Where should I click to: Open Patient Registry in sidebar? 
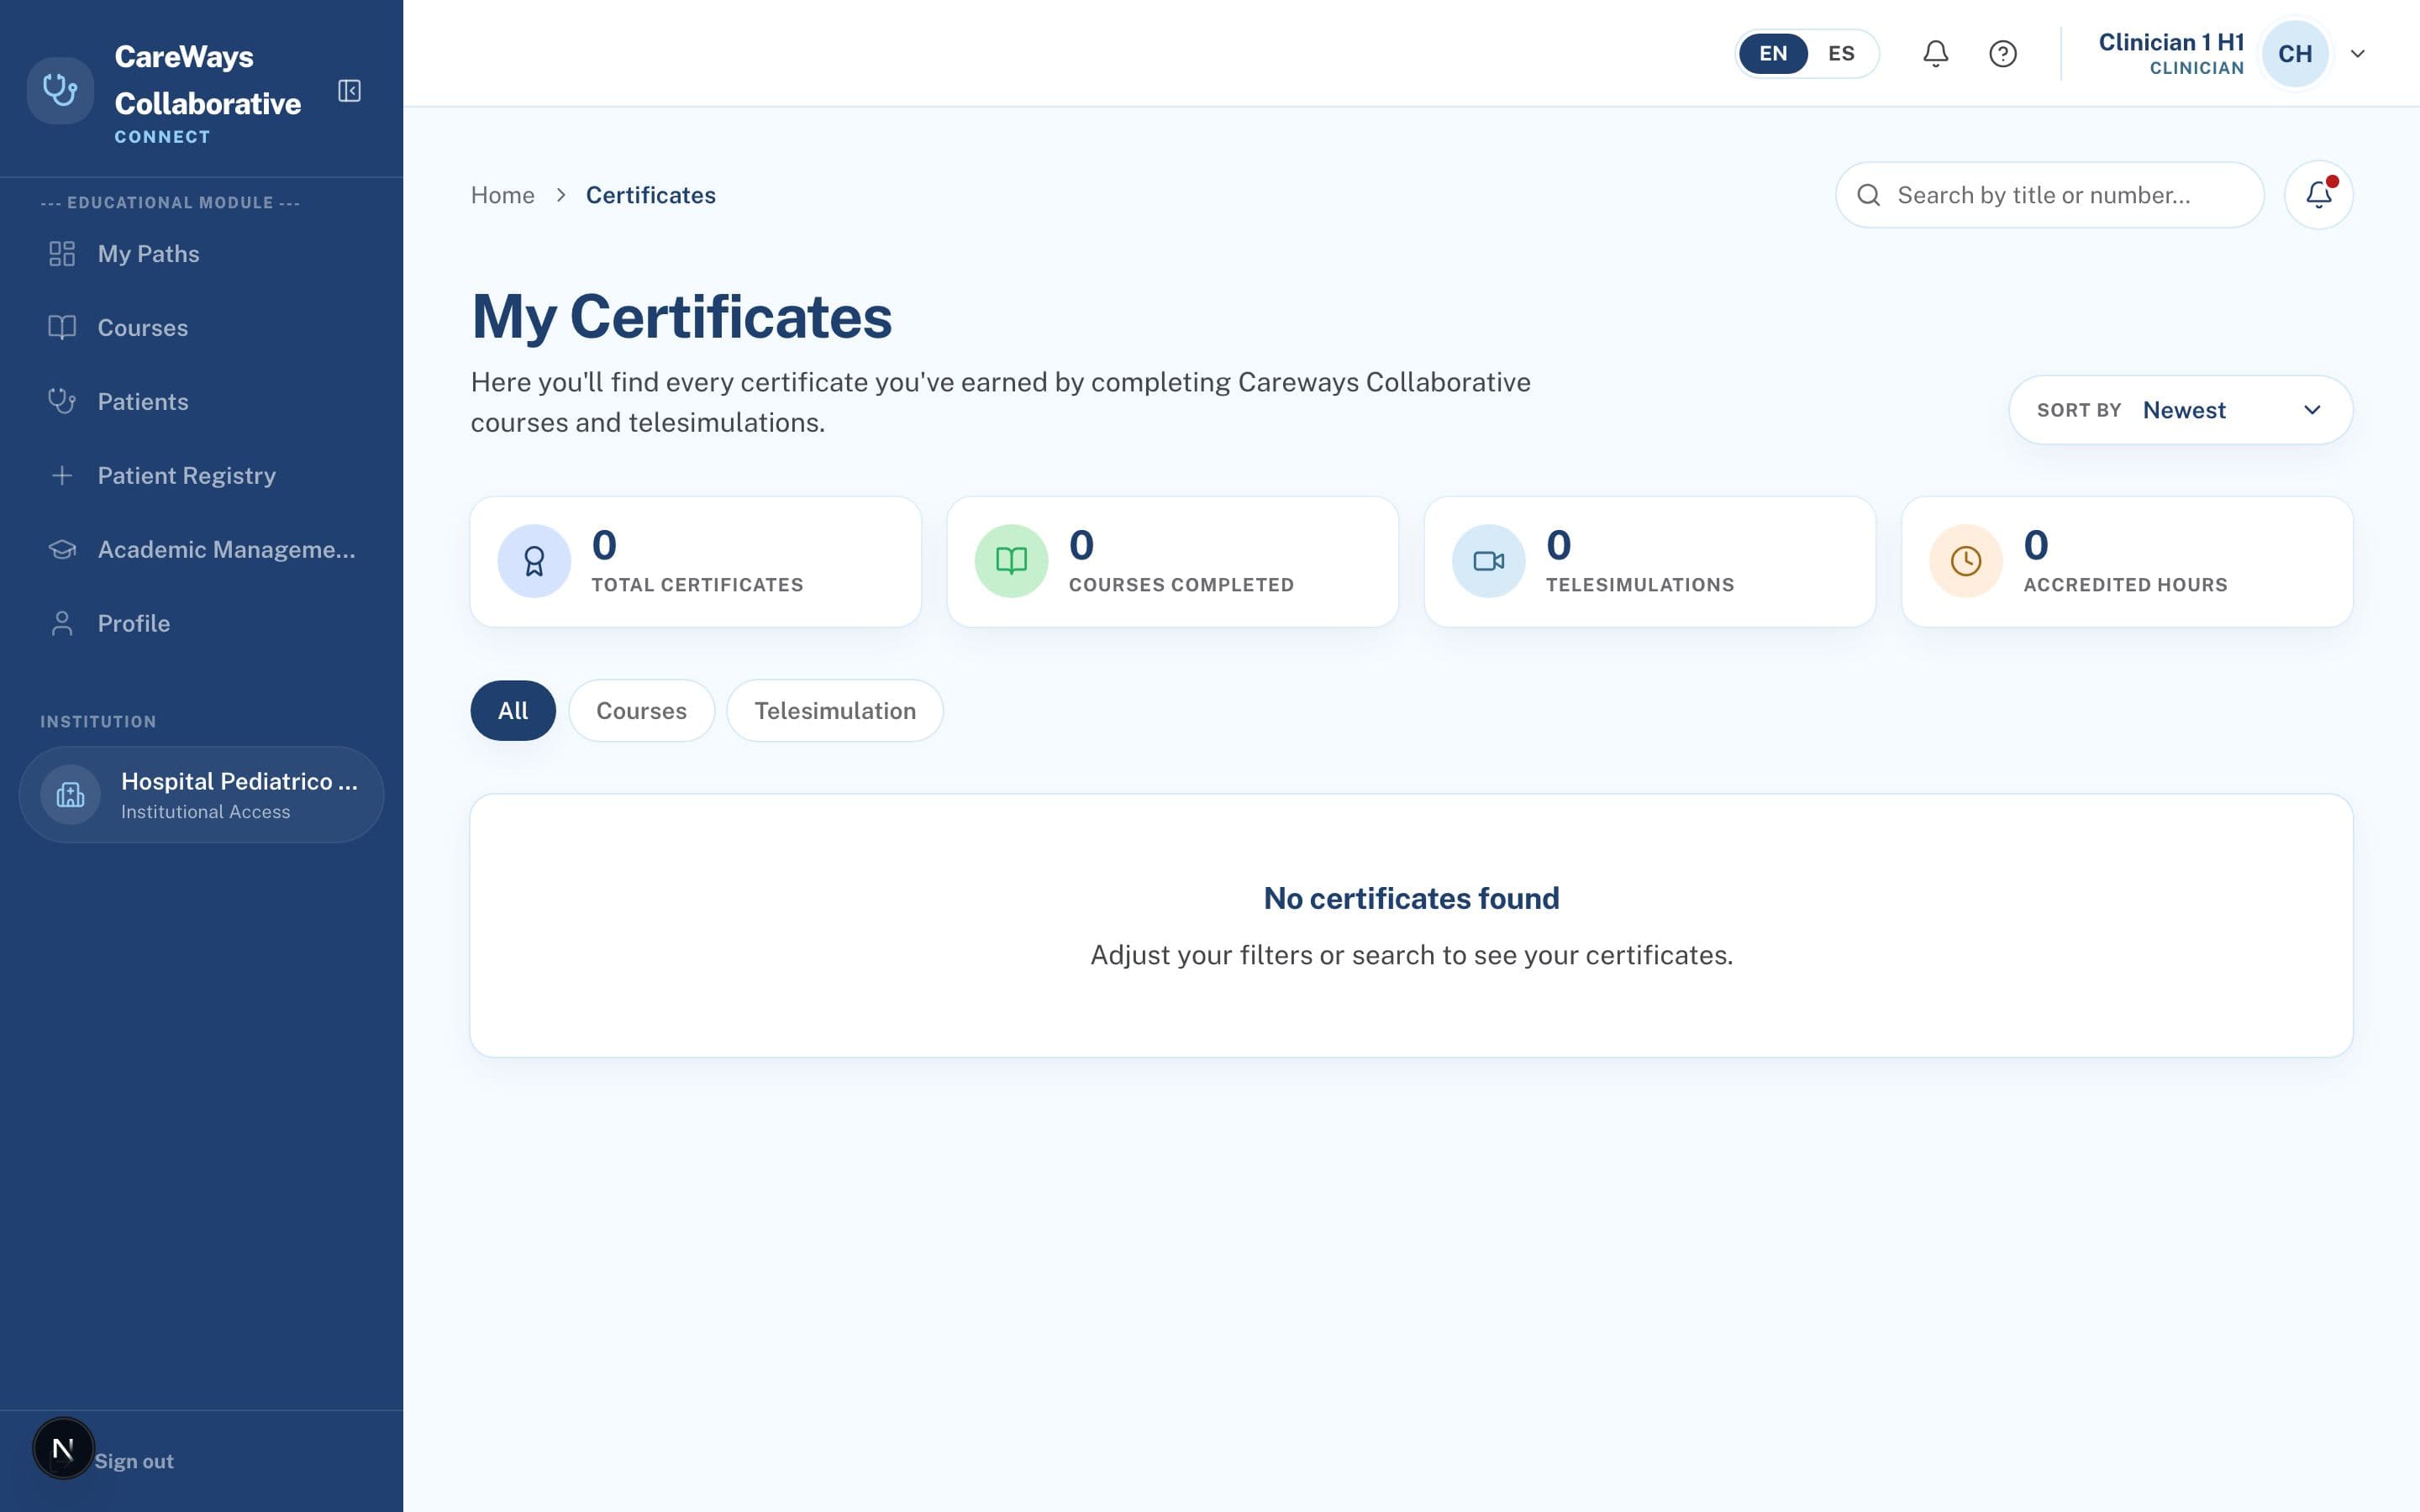[x=201, y=476]
